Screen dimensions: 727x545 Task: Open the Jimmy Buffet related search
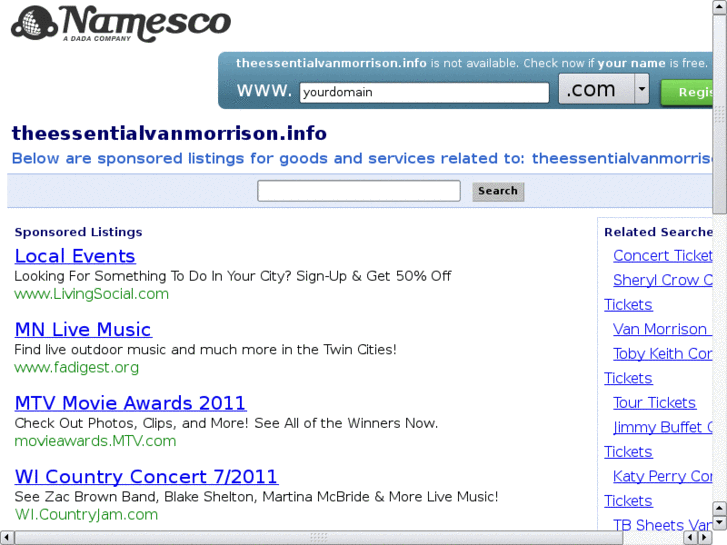tap(663, 427)
